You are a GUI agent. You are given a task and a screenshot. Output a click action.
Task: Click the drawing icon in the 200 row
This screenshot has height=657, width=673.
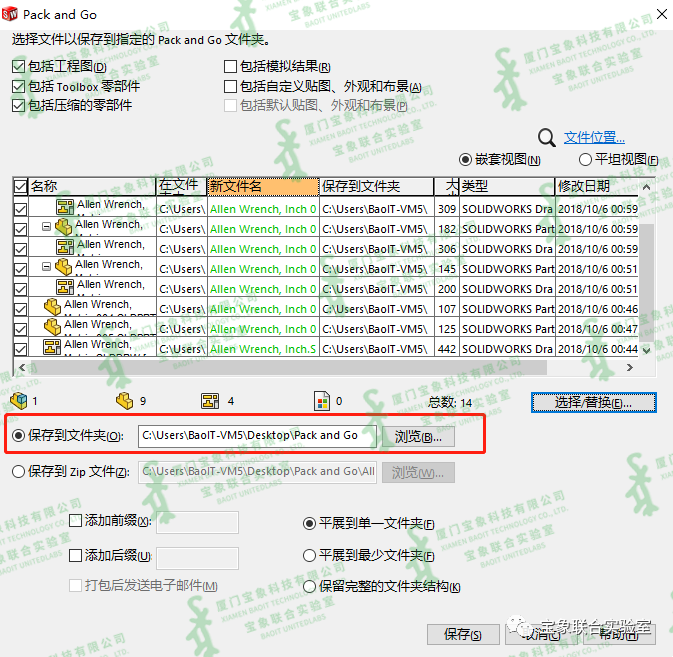[65, 287]
